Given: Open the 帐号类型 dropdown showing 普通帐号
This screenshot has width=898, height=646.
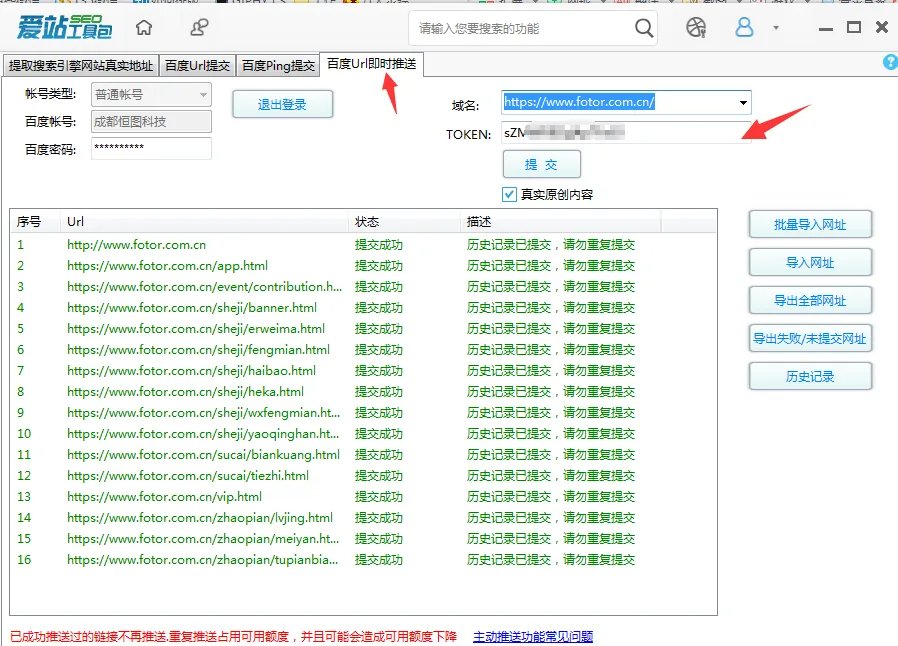Looking at the screenshot, I should tap(150, 93).
